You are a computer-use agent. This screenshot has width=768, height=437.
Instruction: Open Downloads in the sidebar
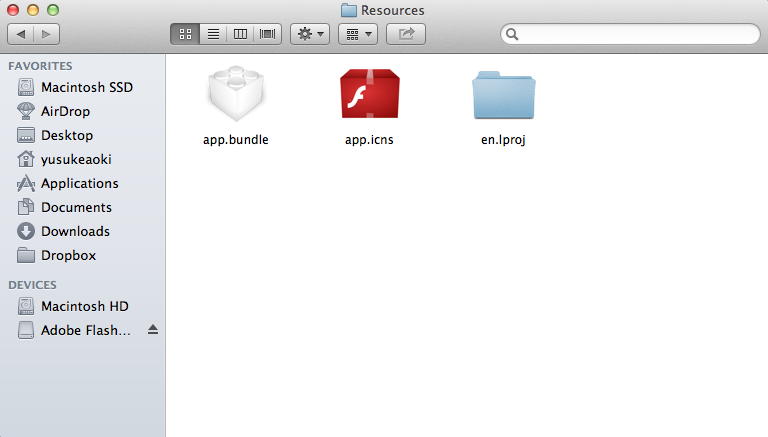pos(82,231)
